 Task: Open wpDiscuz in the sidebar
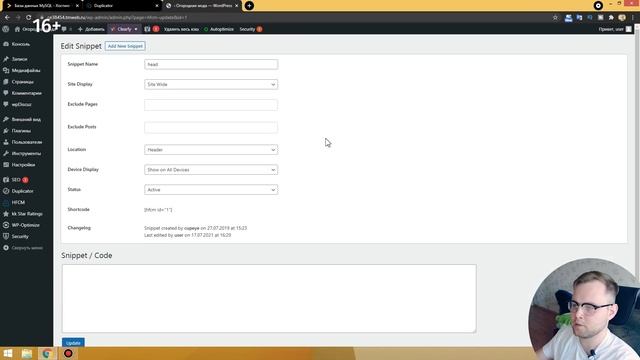[21, 104]
